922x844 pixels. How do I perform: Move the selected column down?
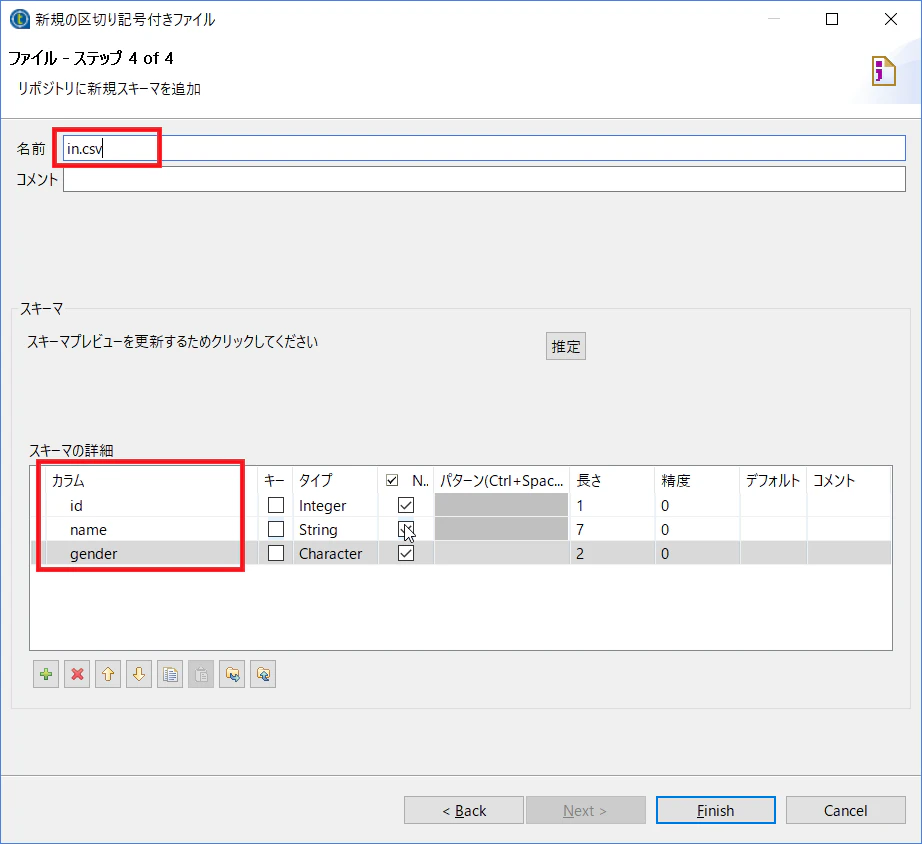click(x=139, y=674)
